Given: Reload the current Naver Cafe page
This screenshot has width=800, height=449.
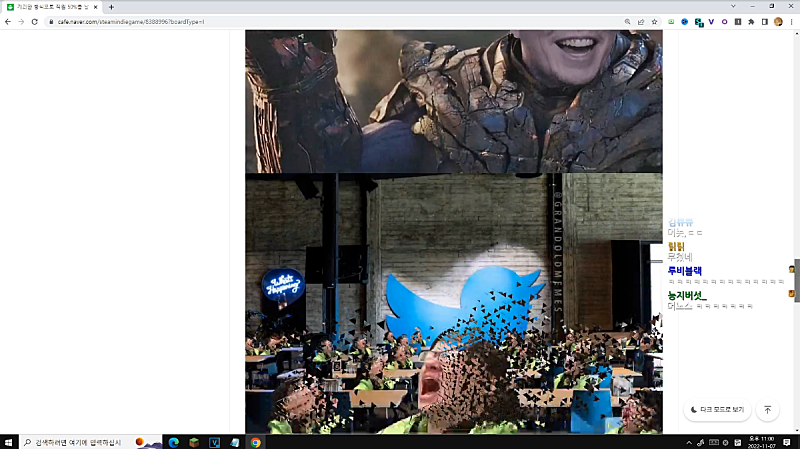Looking at the screenshot, I should pos(35,22).
